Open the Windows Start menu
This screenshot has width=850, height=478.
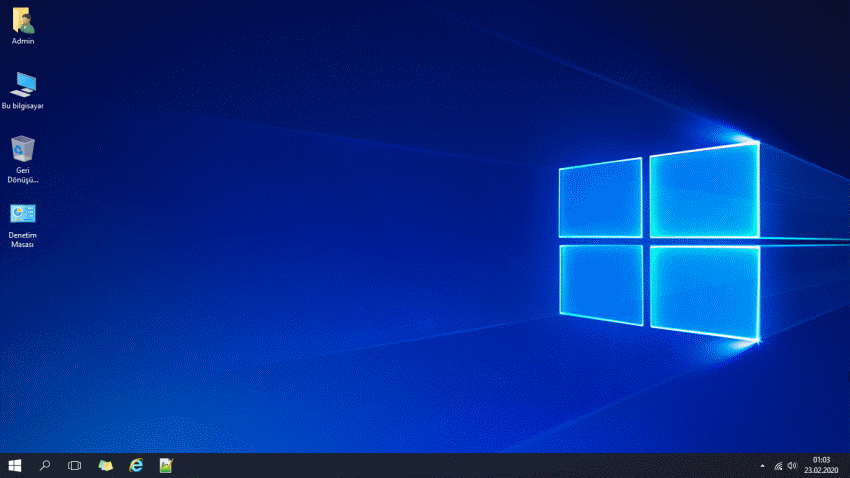[x=15, y=465]
